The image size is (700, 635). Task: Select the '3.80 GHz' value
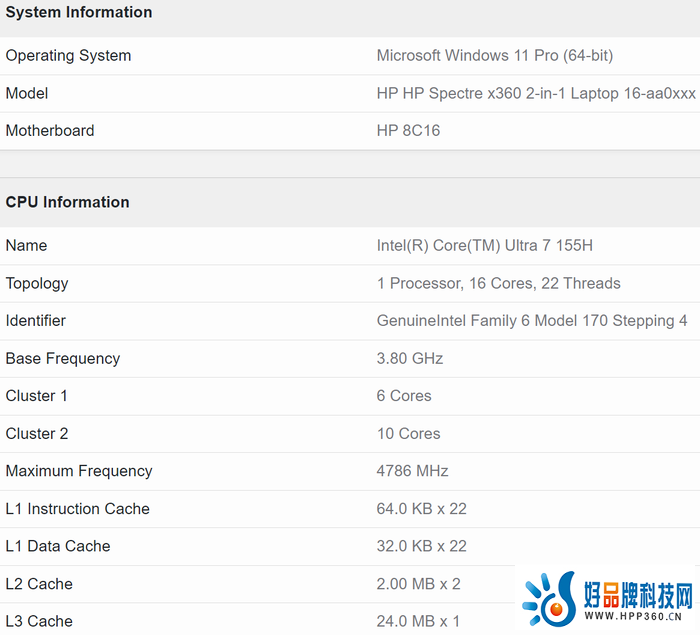[x=410, y=359]
